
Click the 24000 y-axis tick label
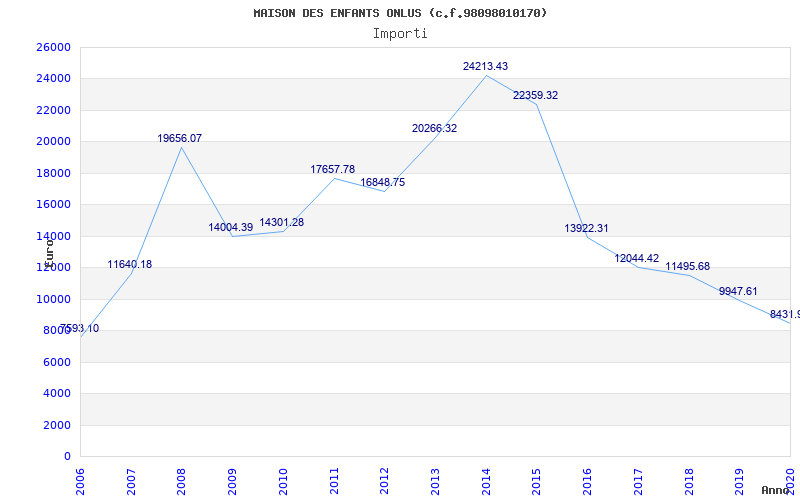point(53,79)
